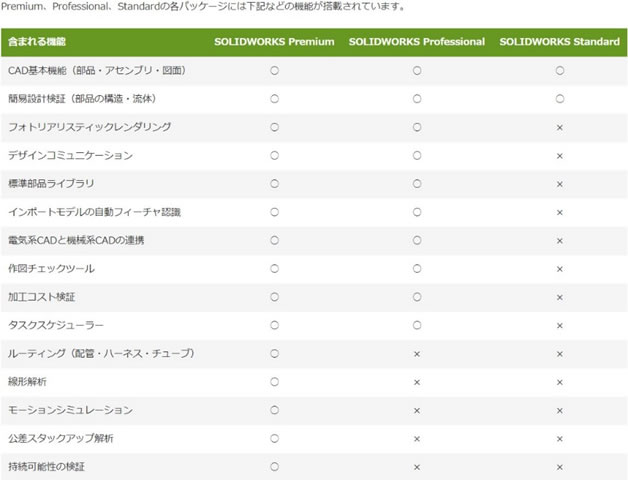The width and height of the screenshot is (628, 480).
Task: Select the 線形解析 row label
Action: pyautogui.click(x=27, y=381)
